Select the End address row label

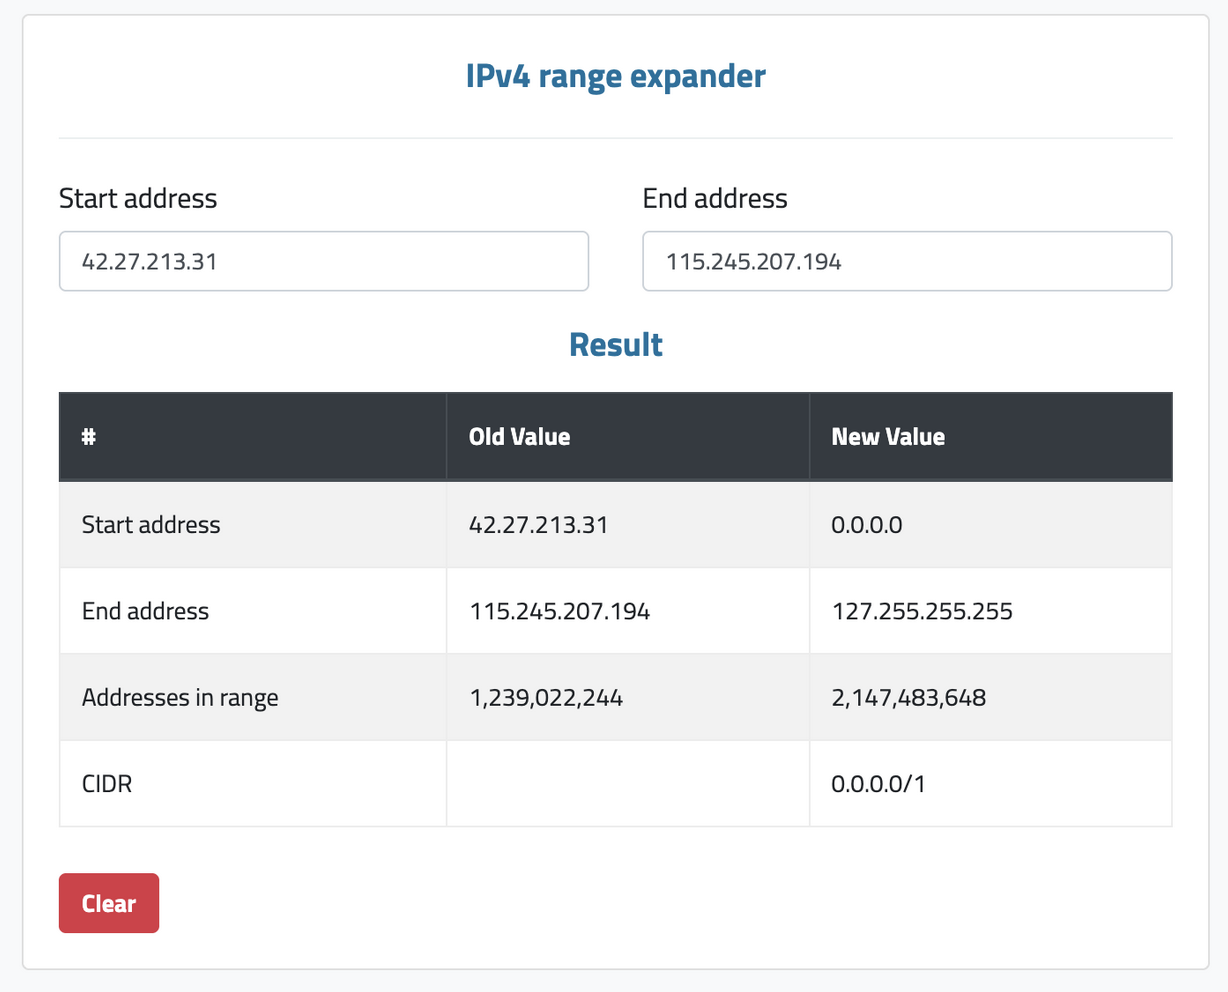145,611
